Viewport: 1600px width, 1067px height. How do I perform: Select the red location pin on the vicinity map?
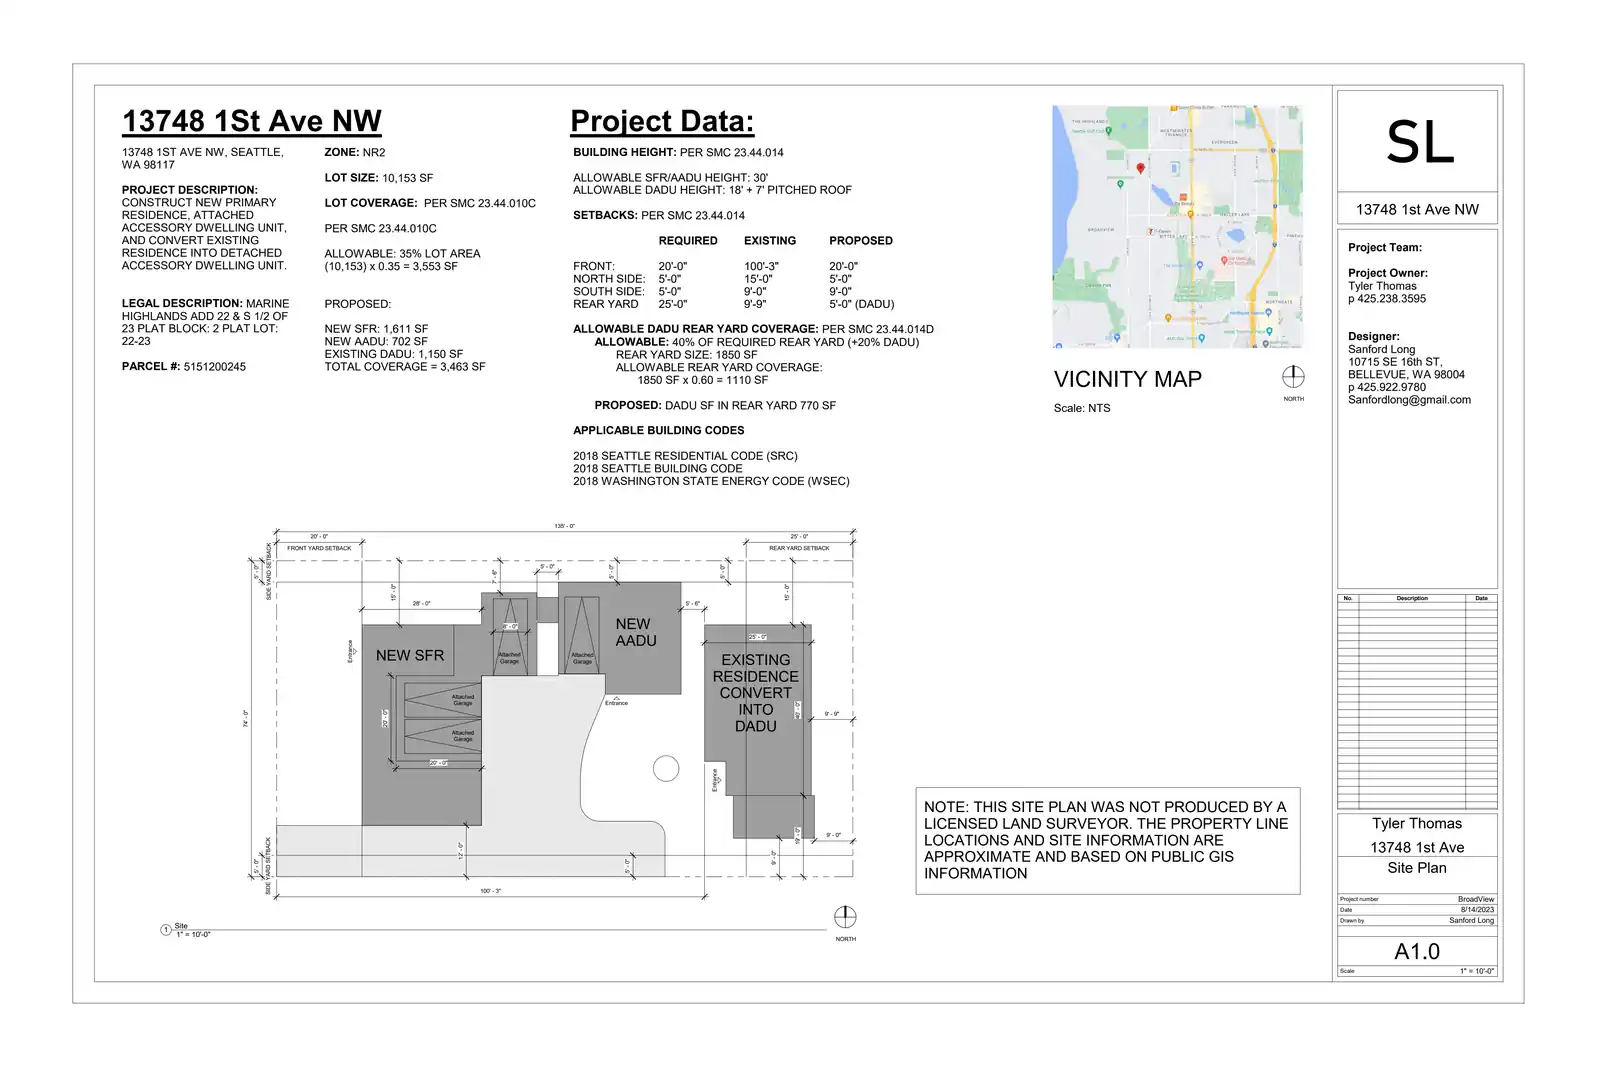(1140, 169)
